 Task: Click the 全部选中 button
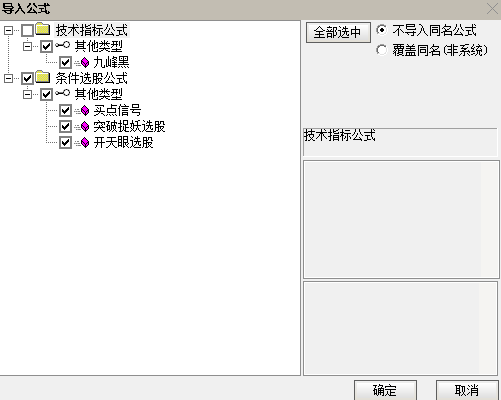tap(338, 32)
